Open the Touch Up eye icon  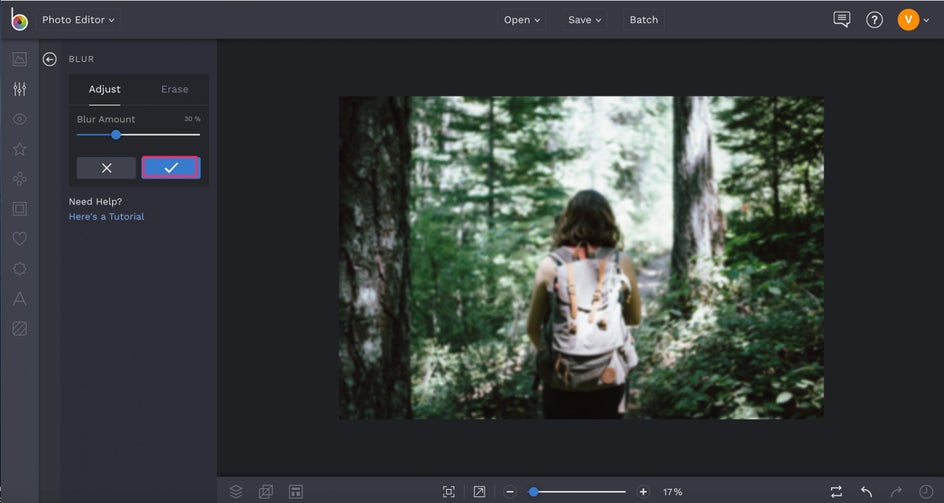[19, 119]
